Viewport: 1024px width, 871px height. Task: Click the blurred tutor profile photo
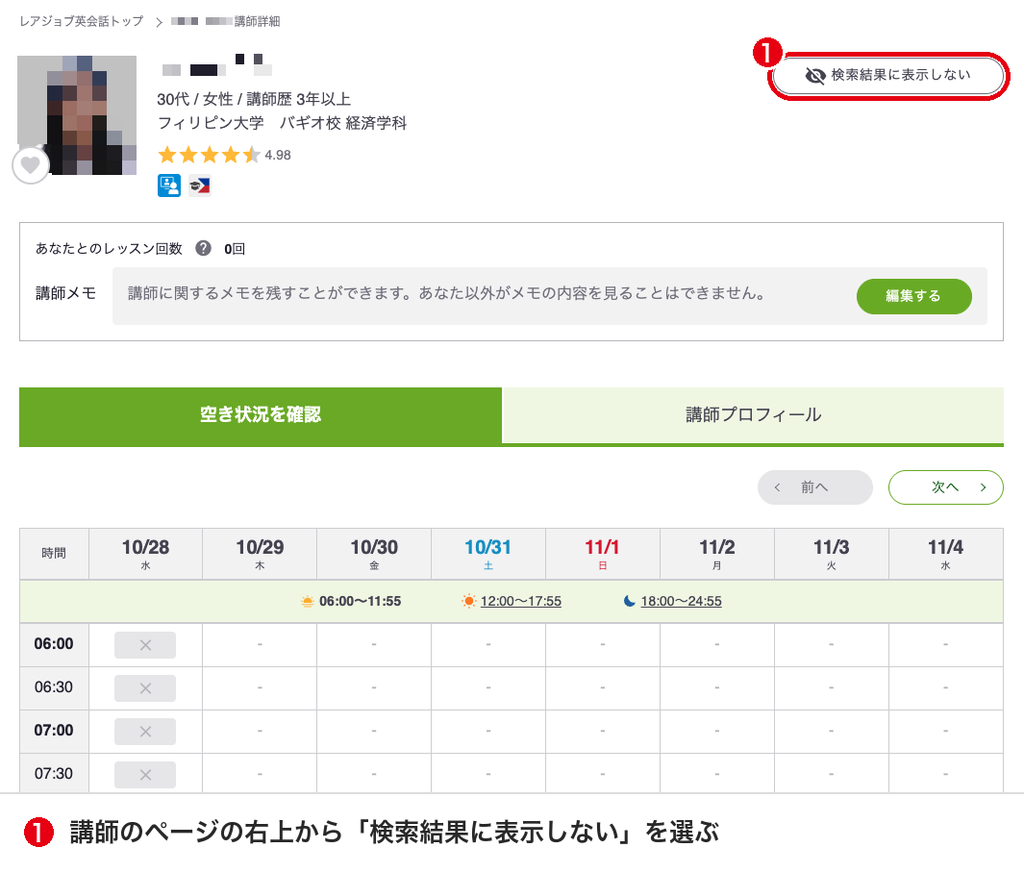pyautogui.click(x=77, y=115)
